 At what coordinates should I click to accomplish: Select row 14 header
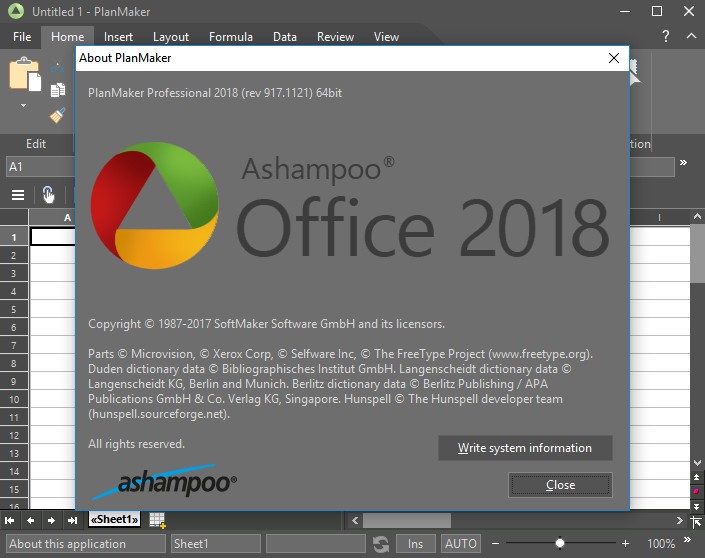(14, 471)
